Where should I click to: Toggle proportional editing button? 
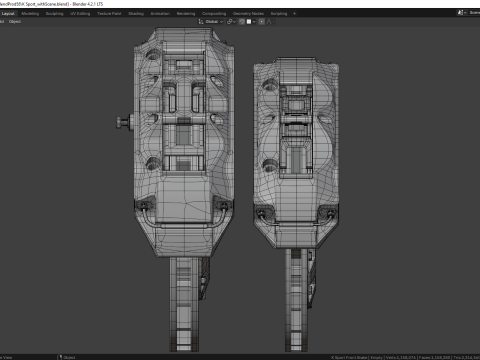262,22
